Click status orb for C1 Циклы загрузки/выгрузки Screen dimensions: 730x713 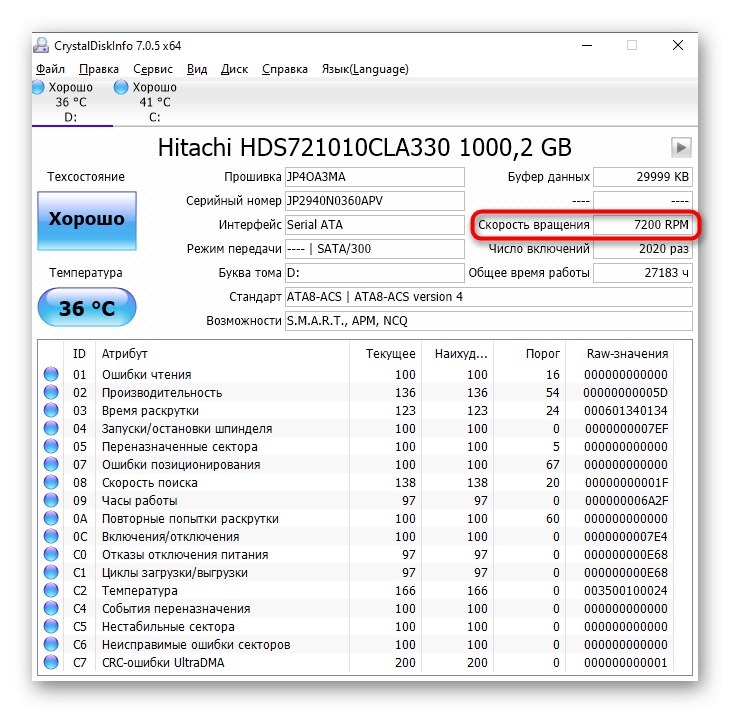click(x=51, y=572)
